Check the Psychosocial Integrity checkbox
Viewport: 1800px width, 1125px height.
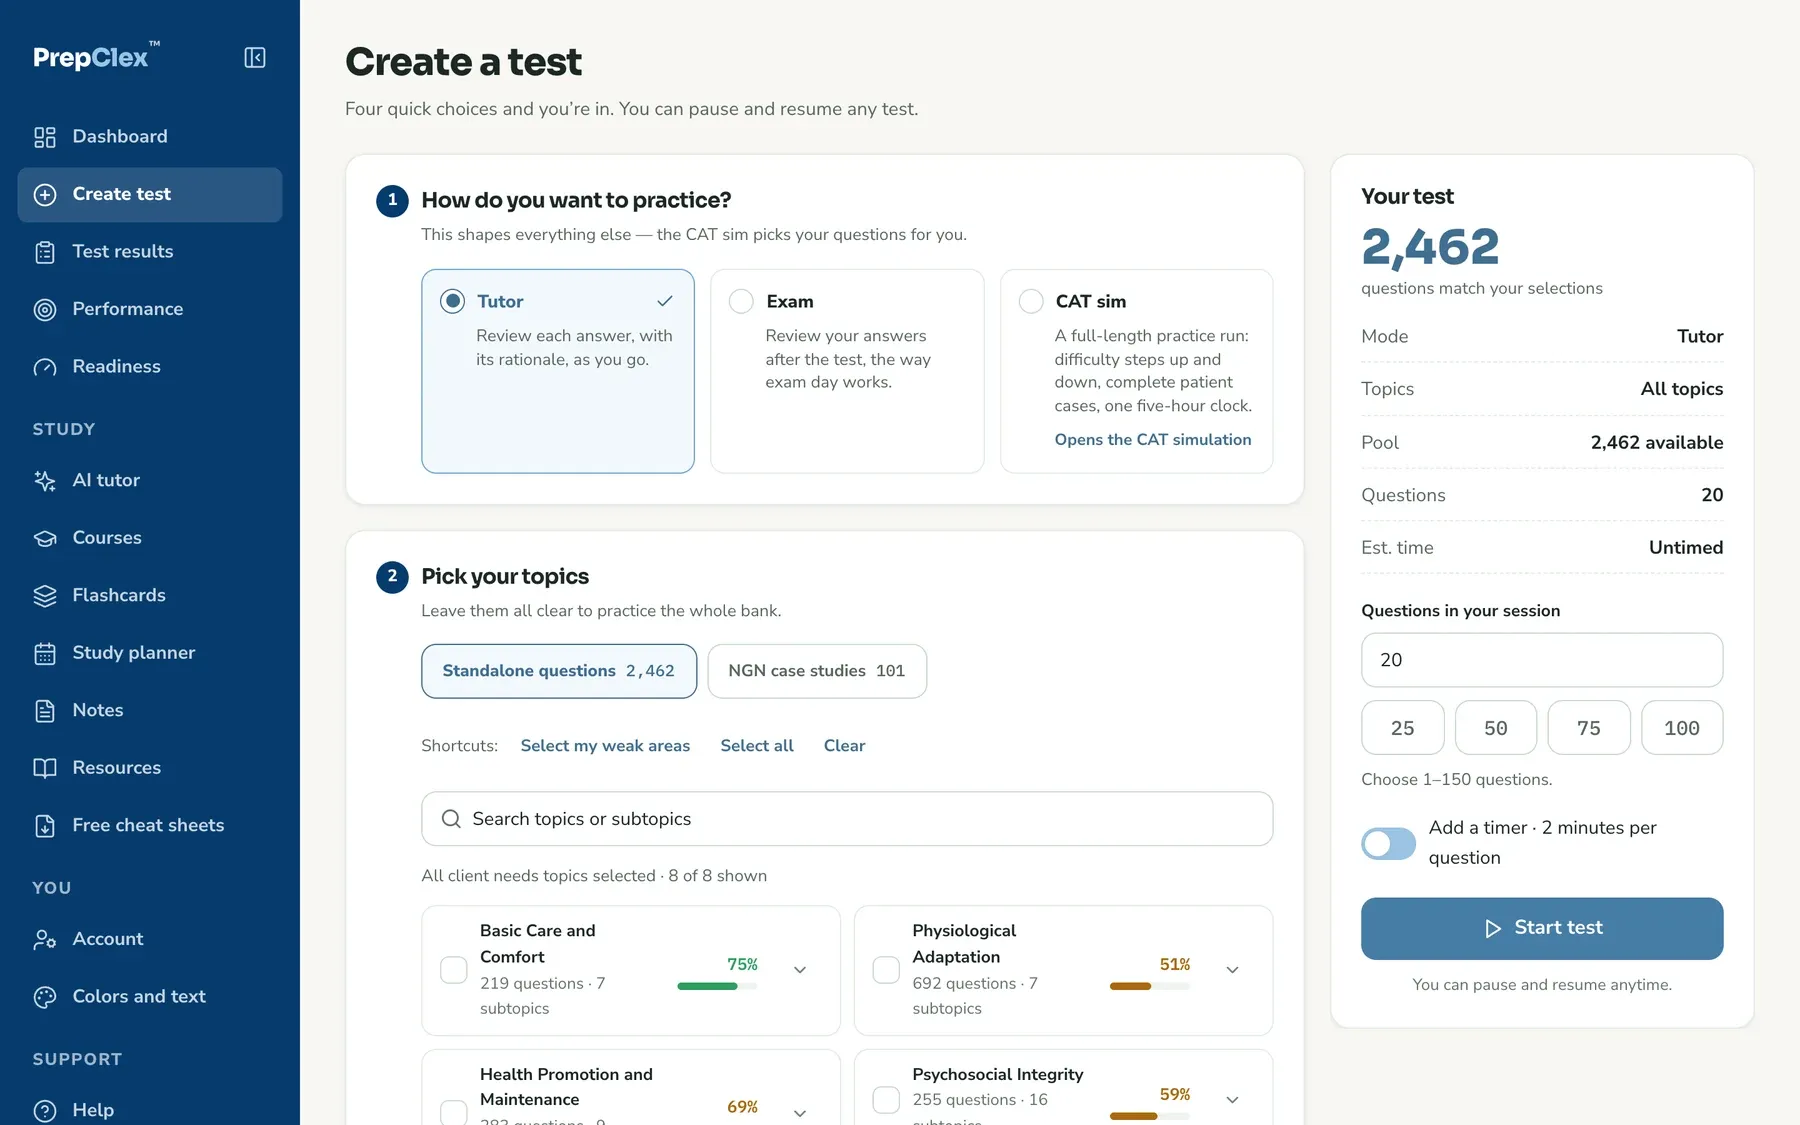point(886,1100)
